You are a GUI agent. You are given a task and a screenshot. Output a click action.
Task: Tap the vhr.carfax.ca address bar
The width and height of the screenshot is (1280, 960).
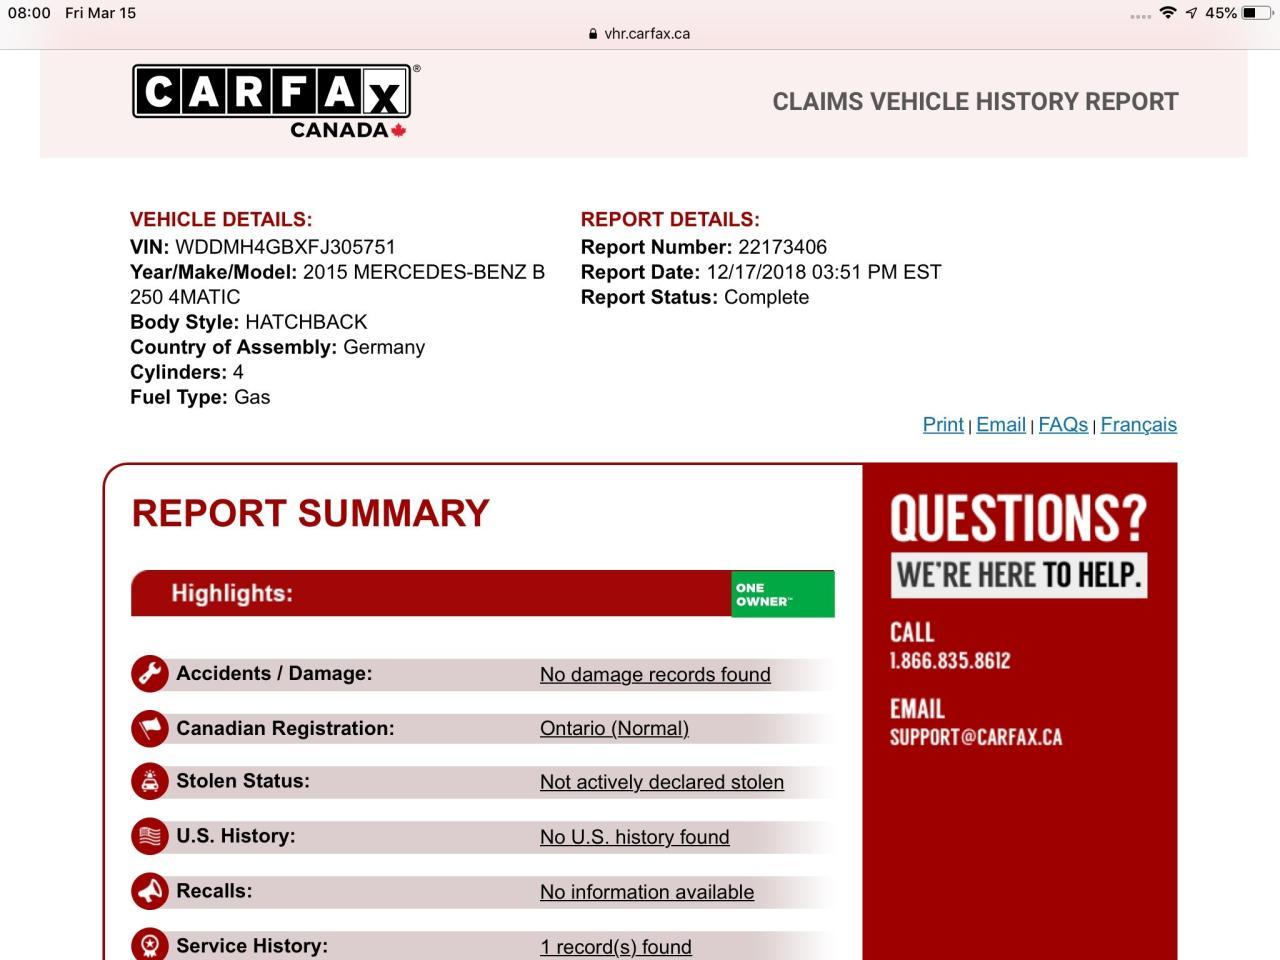[640, 33]
